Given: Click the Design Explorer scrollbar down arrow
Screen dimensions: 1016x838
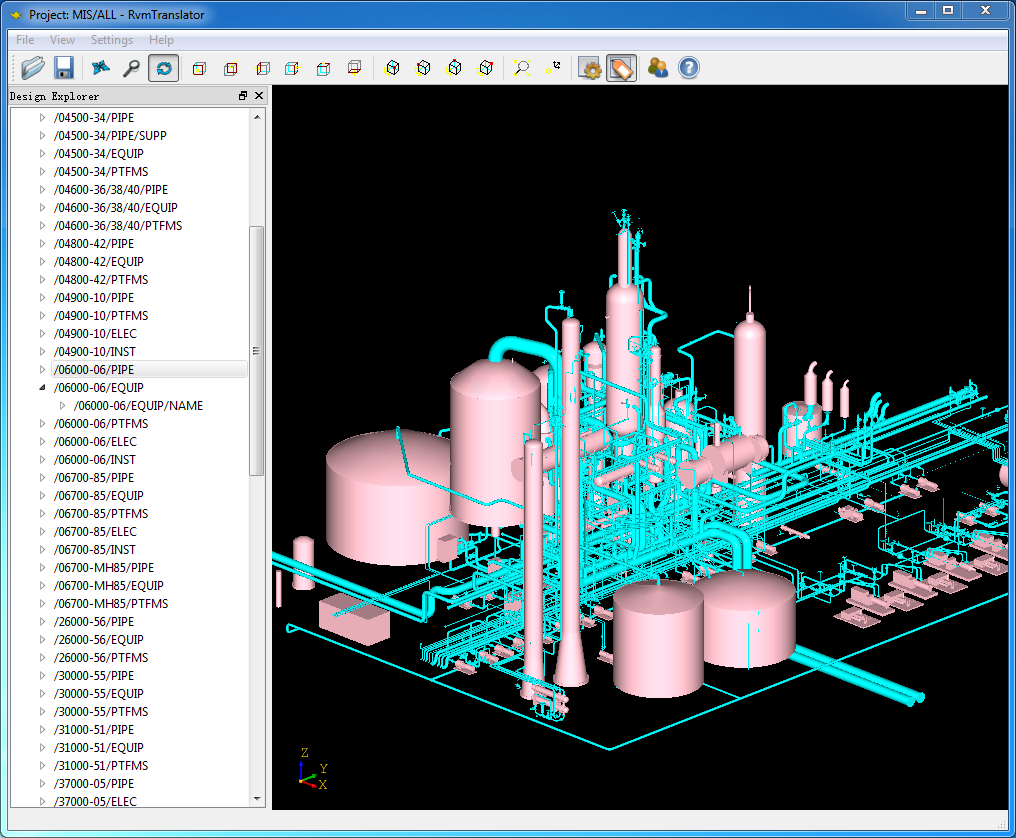Looking at the screenshot, I should pyautogui.click(x=257, y=799).
